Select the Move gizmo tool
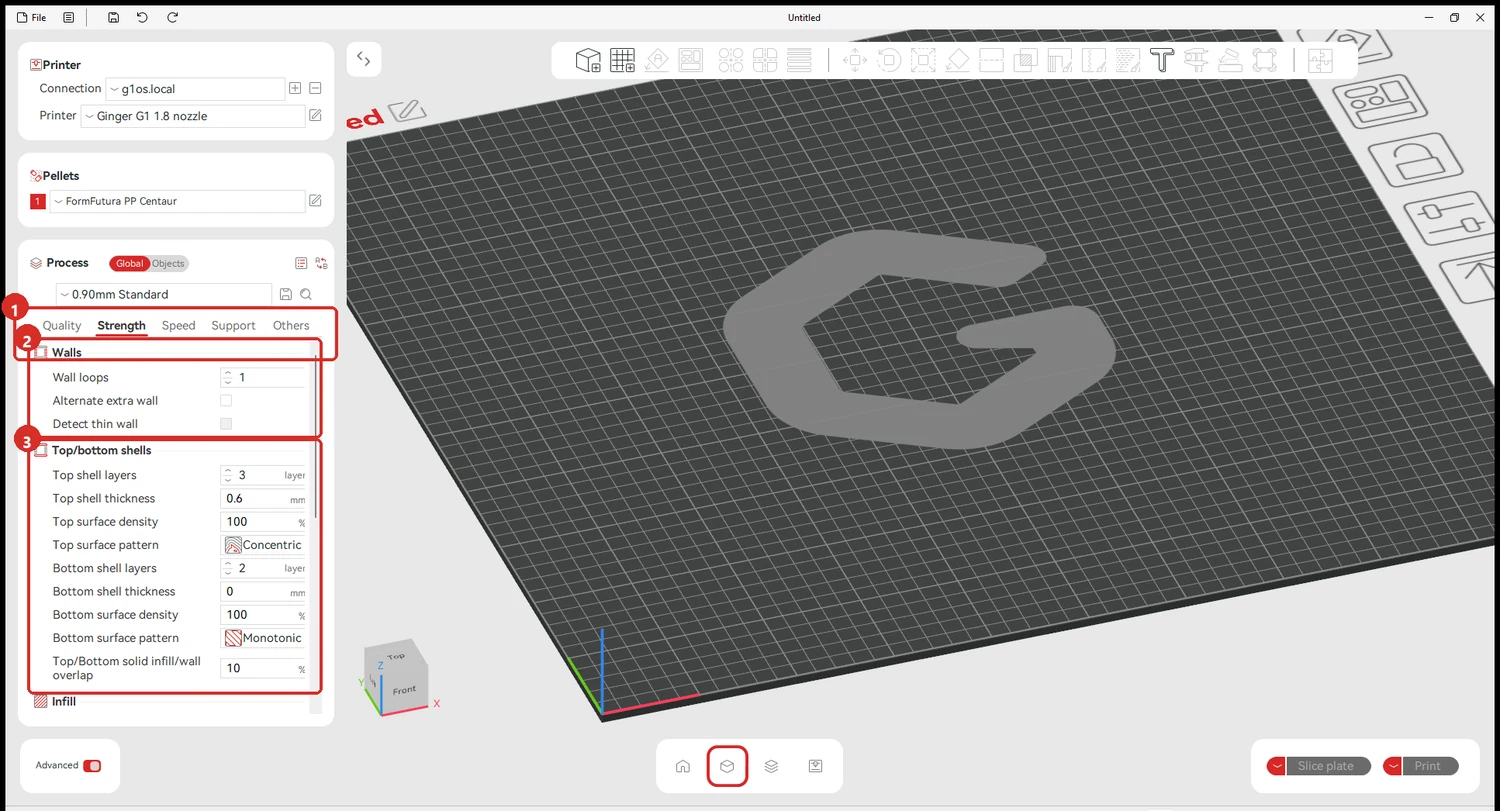This screenshot has width=1500, height=811. coord(855,60)
